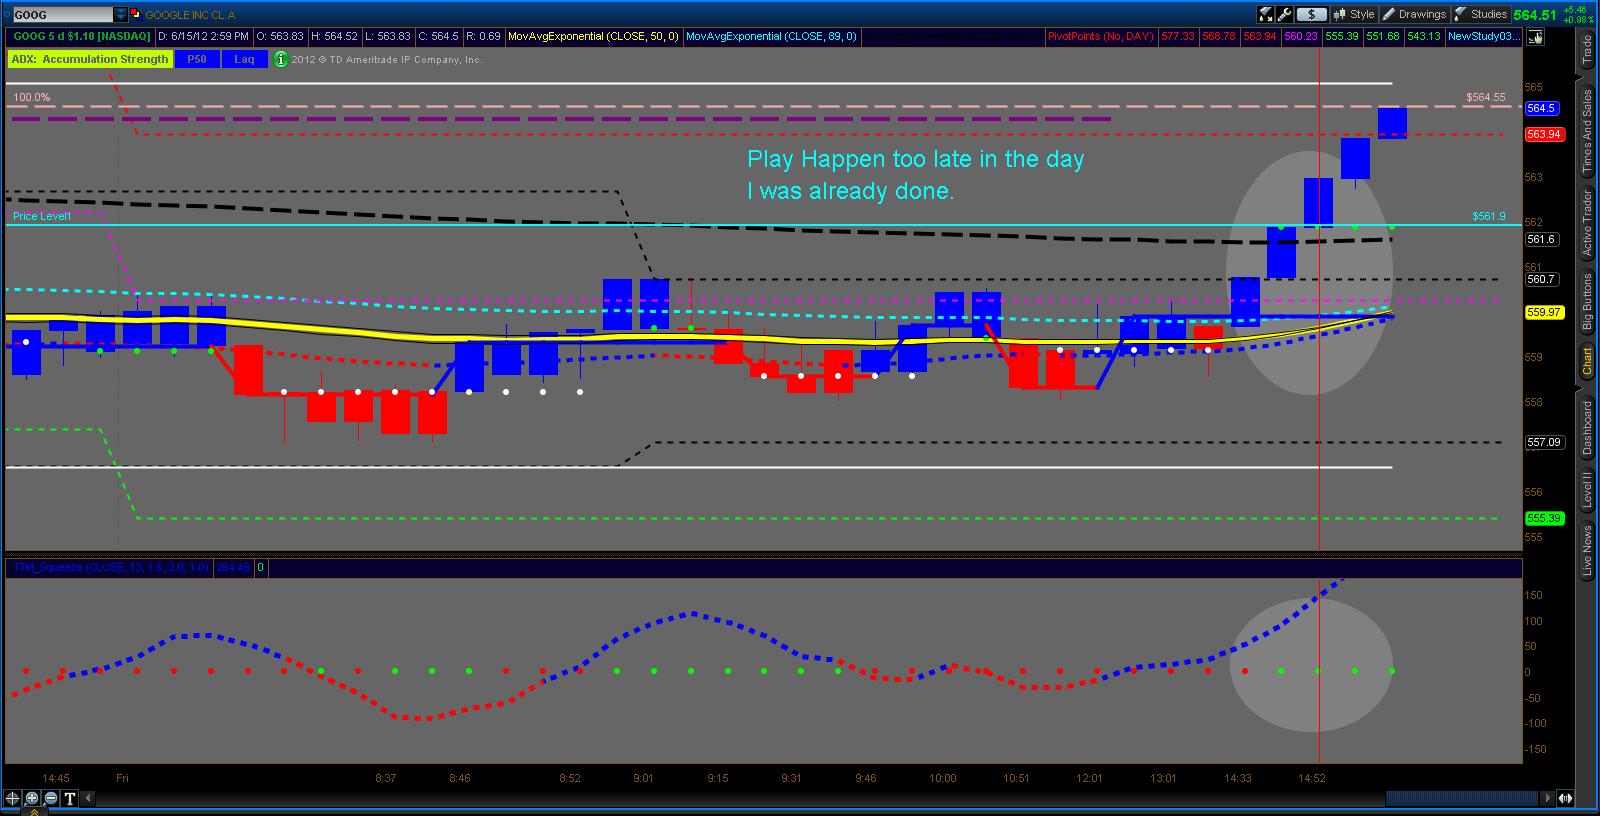The height and width of the screenshot is (816, 1600).
Task: Click the magenta 560.23 pivot value
Action: click(x=1300, y=36)
